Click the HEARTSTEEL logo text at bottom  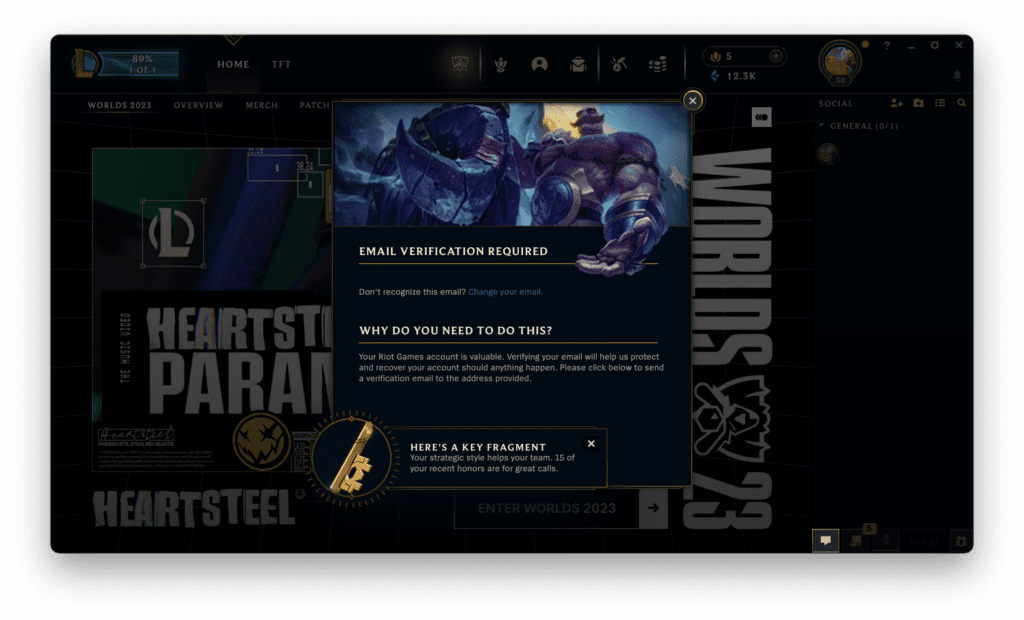click(193, 508)
